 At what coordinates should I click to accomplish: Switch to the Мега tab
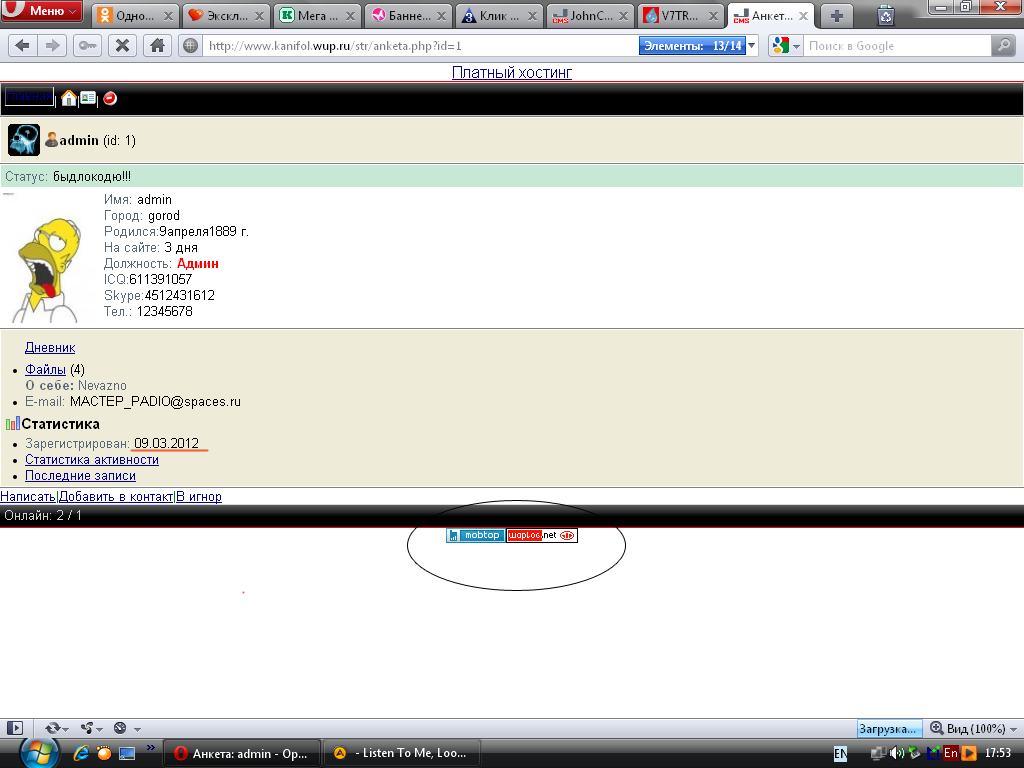316,16
